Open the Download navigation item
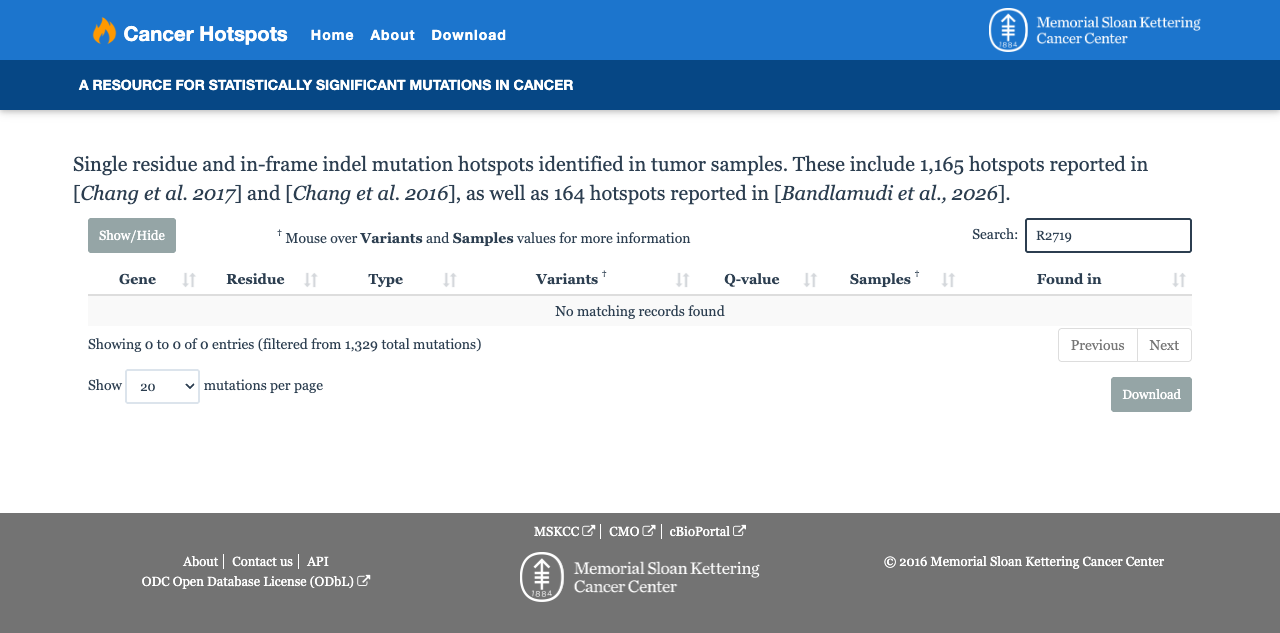The image size is (1280, 633). click(469, 35)
